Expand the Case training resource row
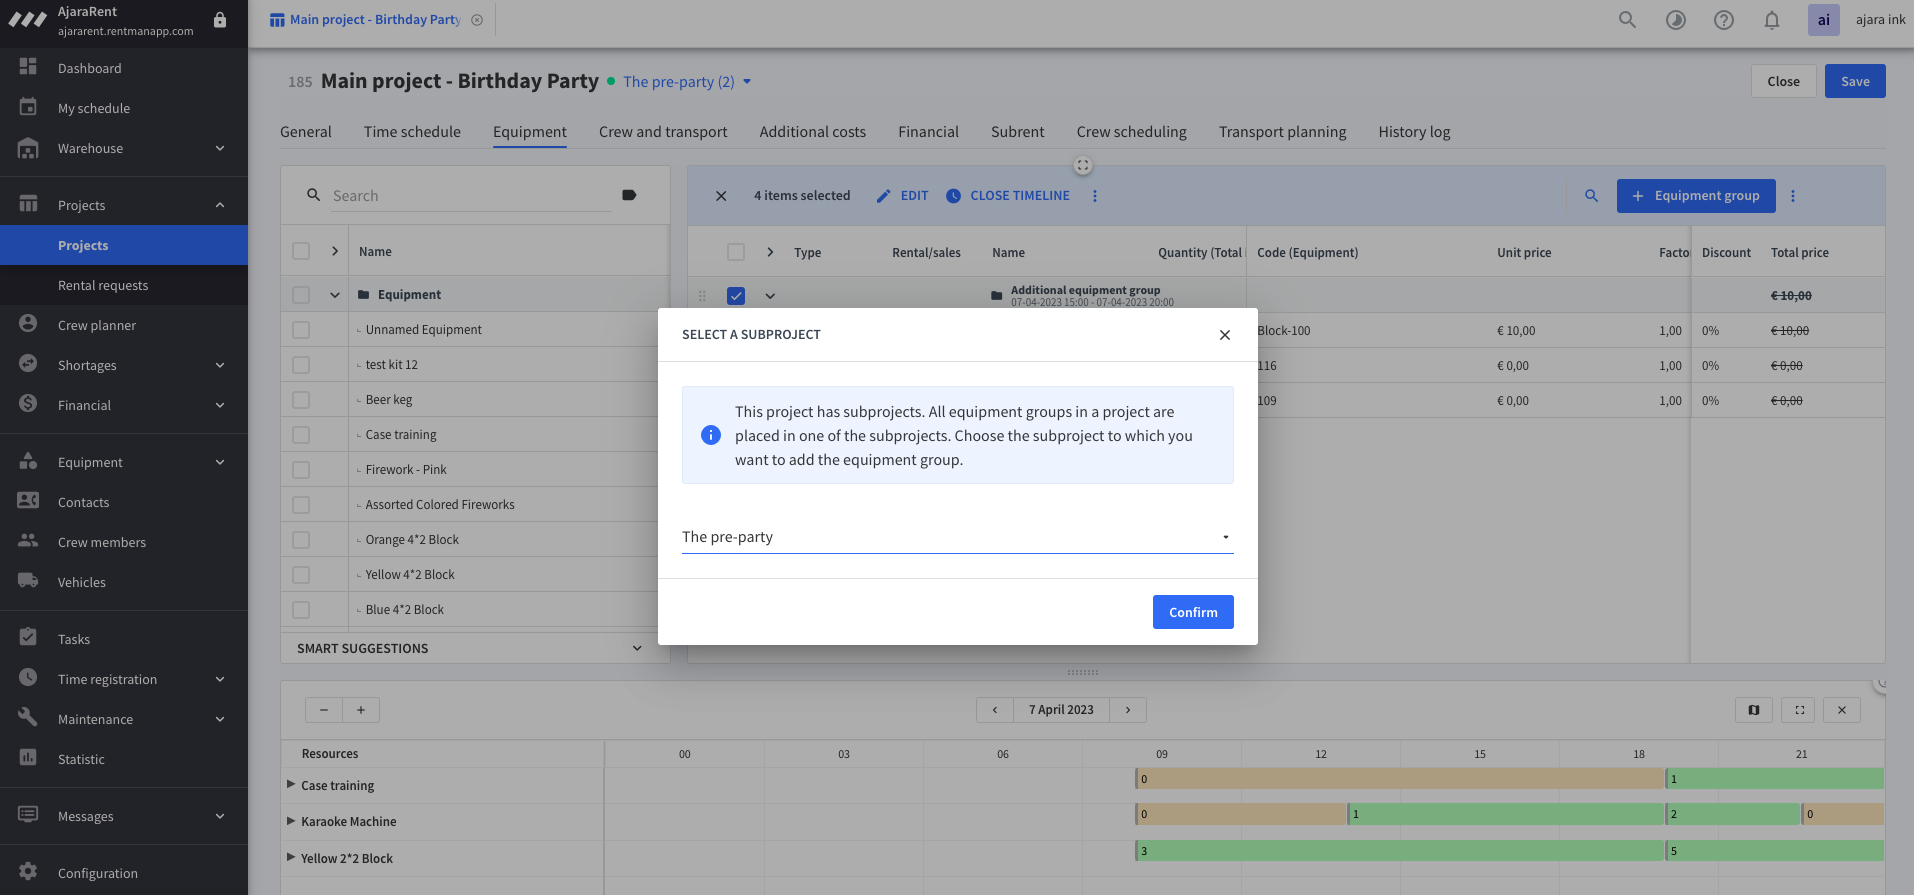Image resolution: width=1914 pixels, height=895 pixels. [x=291, y=785]
